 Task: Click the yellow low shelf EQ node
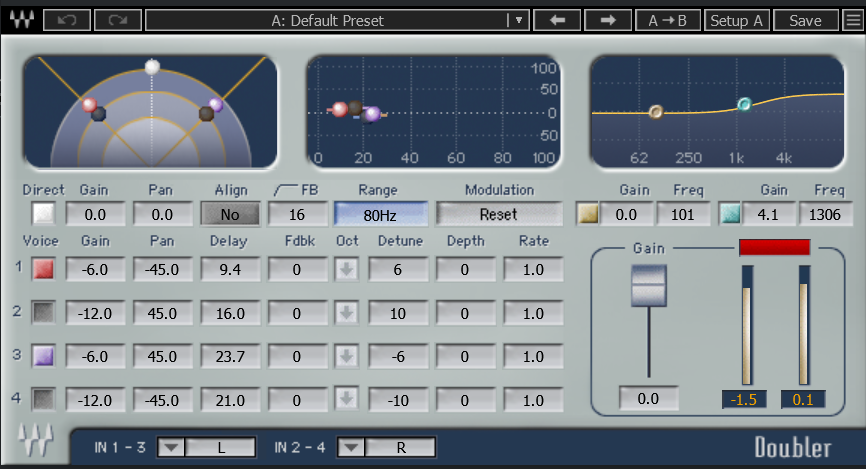pyautogui.click(x=656, y=112)
